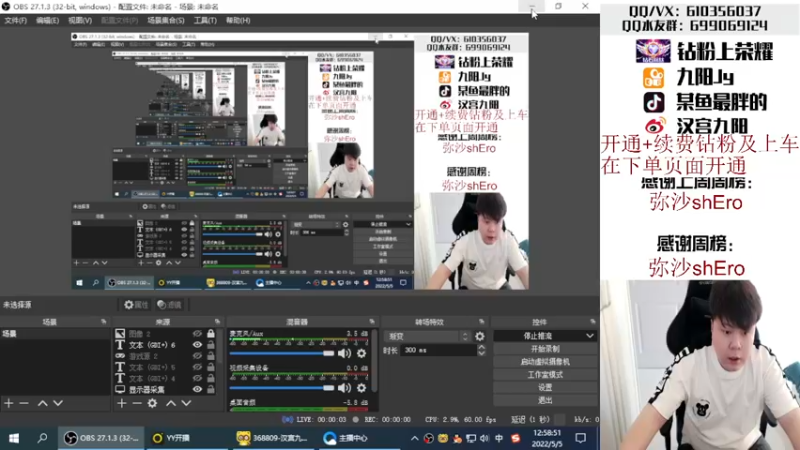Open the 配置文件(P) menu
Image resolution: width=800 pixels, height=450 pixels.
[x=119, y=20]
